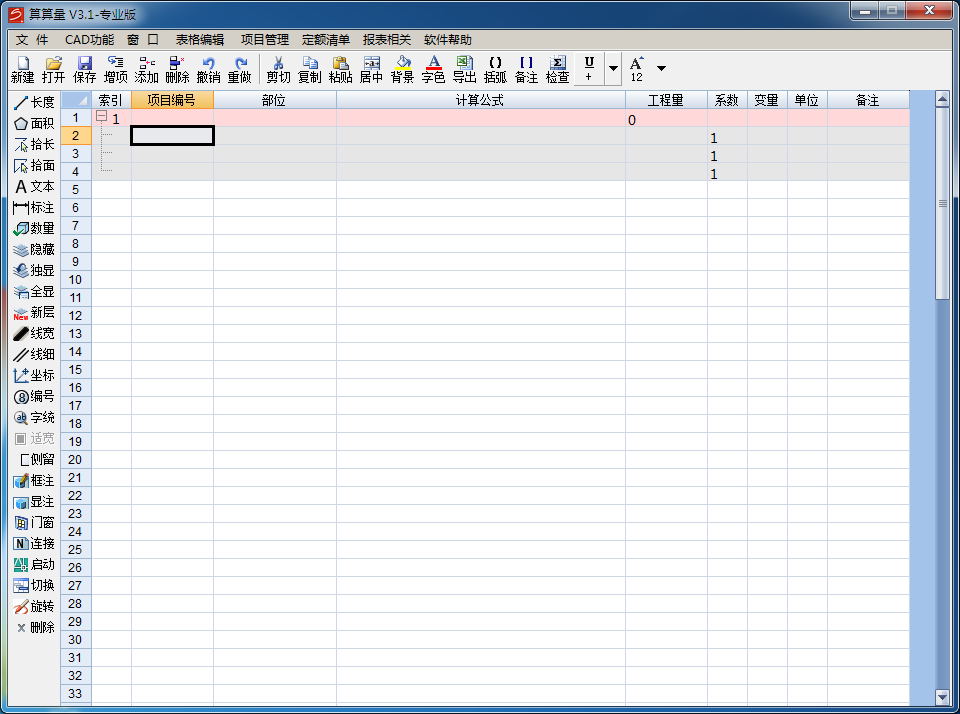Screen dimensions: 960x714
Task: Redo with the 重做 icon
Action: pyautogui.click(x=239, y=69)
